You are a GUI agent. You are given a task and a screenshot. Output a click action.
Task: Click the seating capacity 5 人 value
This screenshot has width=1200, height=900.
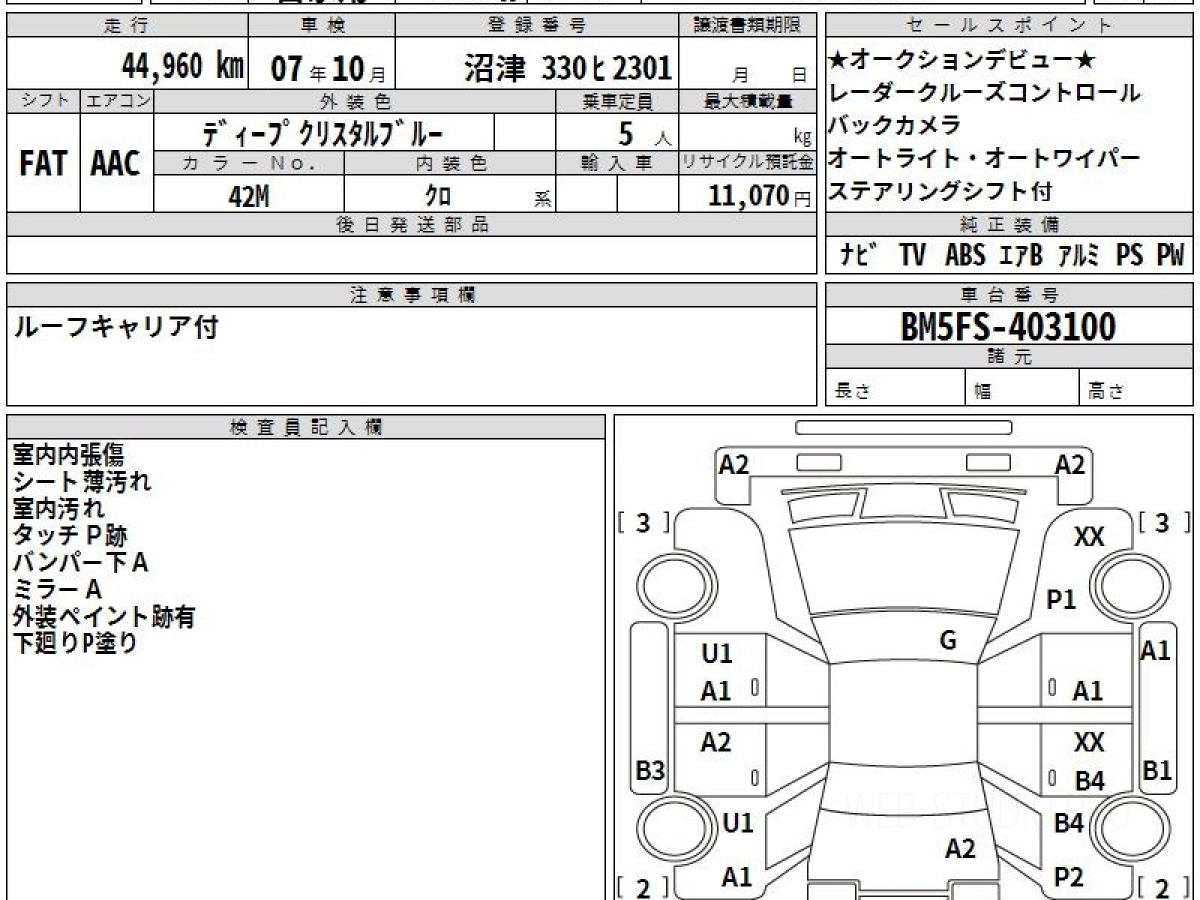[644, 133]
